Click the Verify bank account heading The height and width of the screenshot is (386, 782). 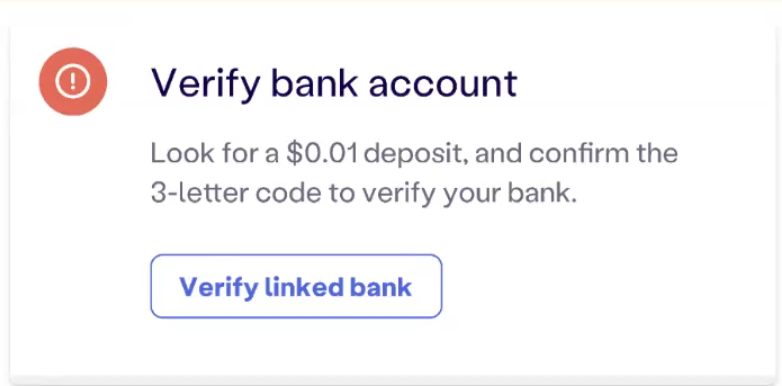(334, 84)
